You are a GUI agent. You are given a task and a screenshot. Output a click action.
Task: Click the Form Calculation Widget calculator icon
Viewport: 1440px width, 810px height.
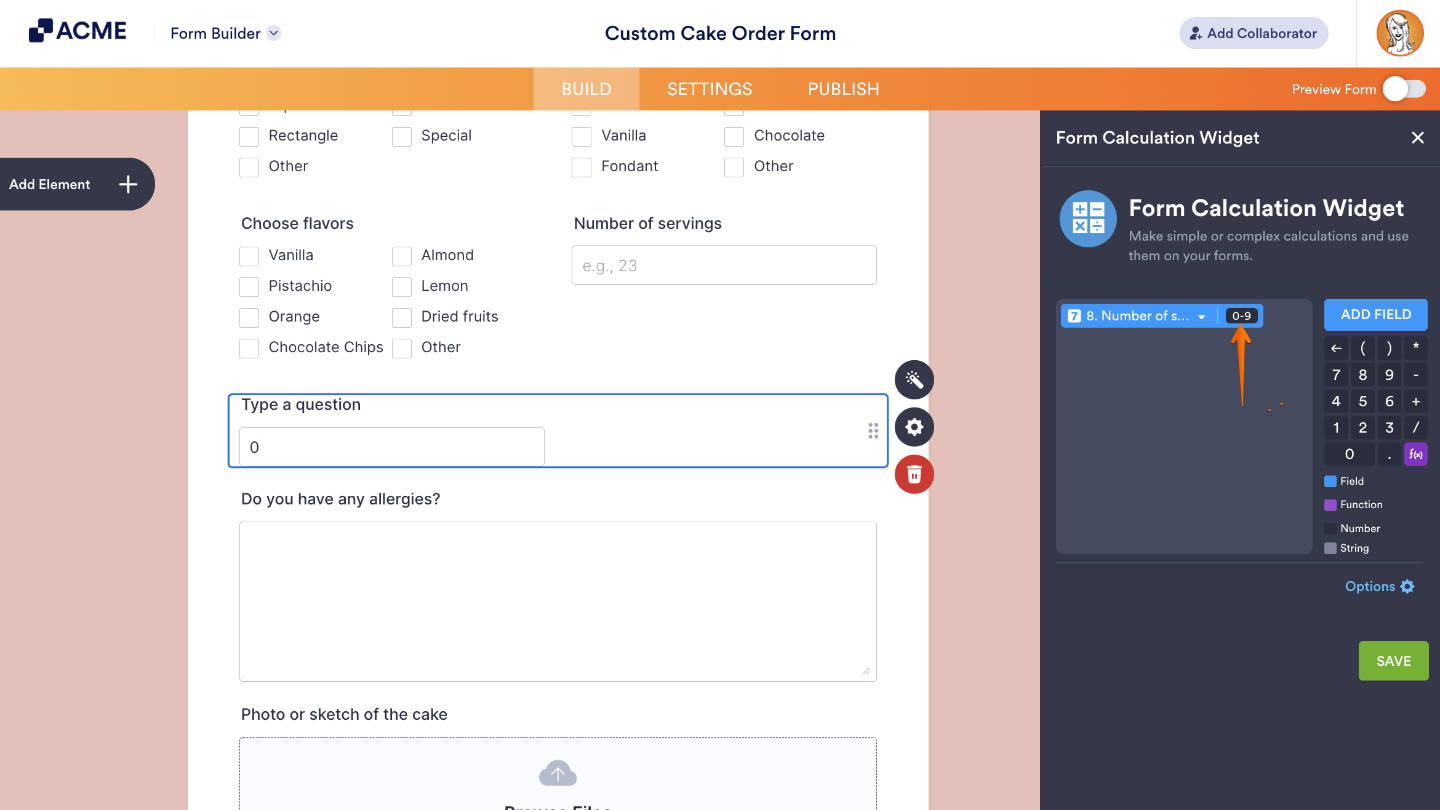(1087, 218)
